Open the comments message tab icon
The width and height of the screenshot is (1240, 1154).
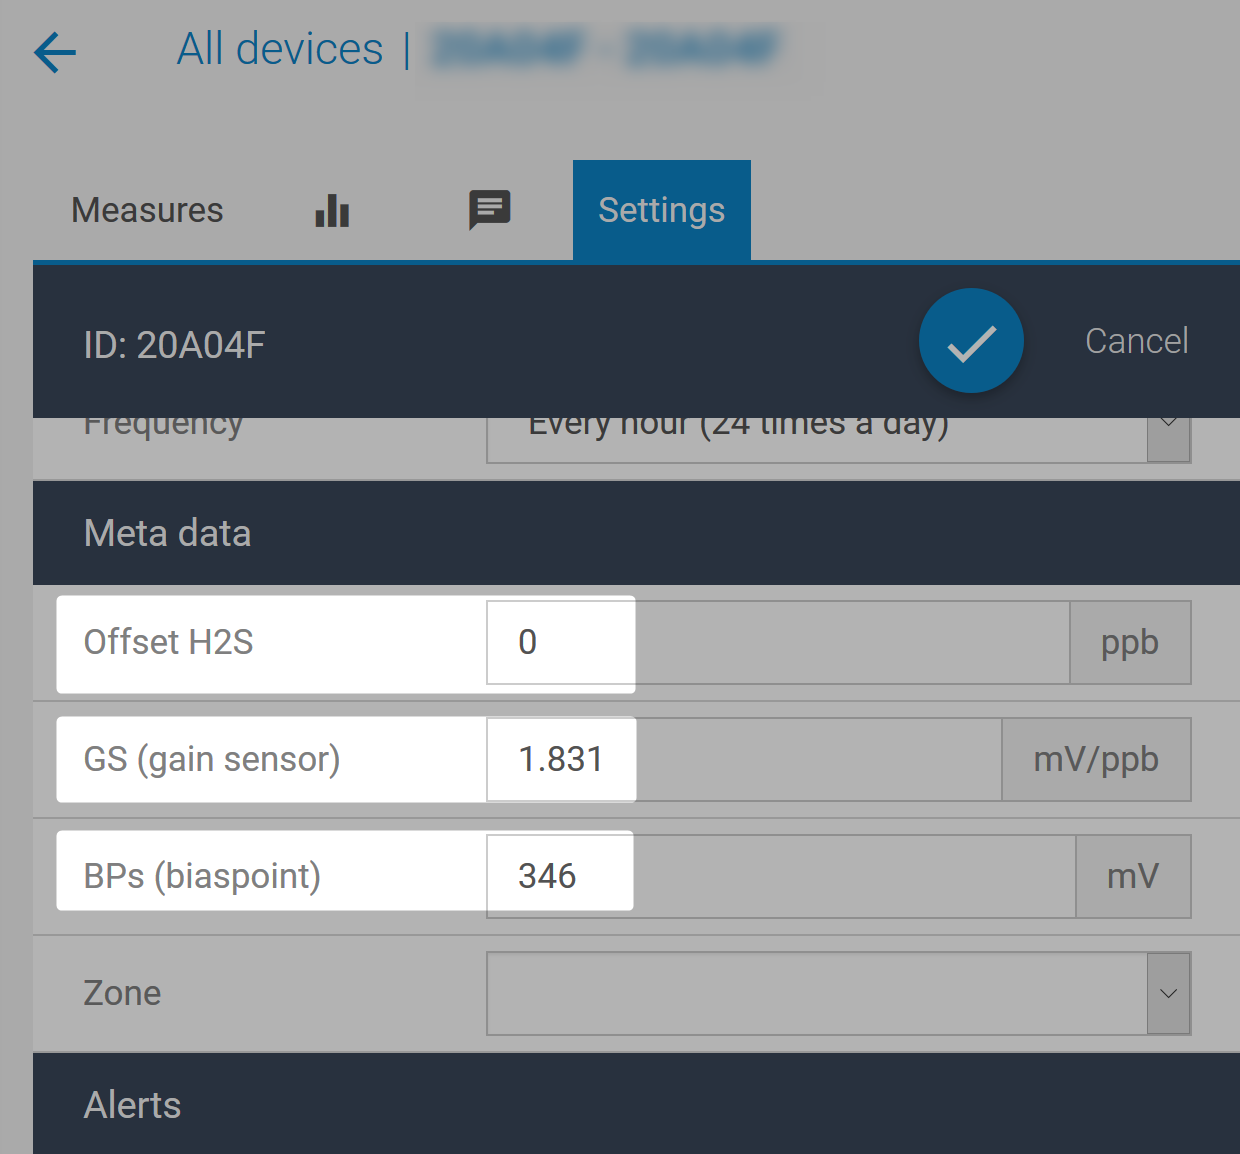490,210
